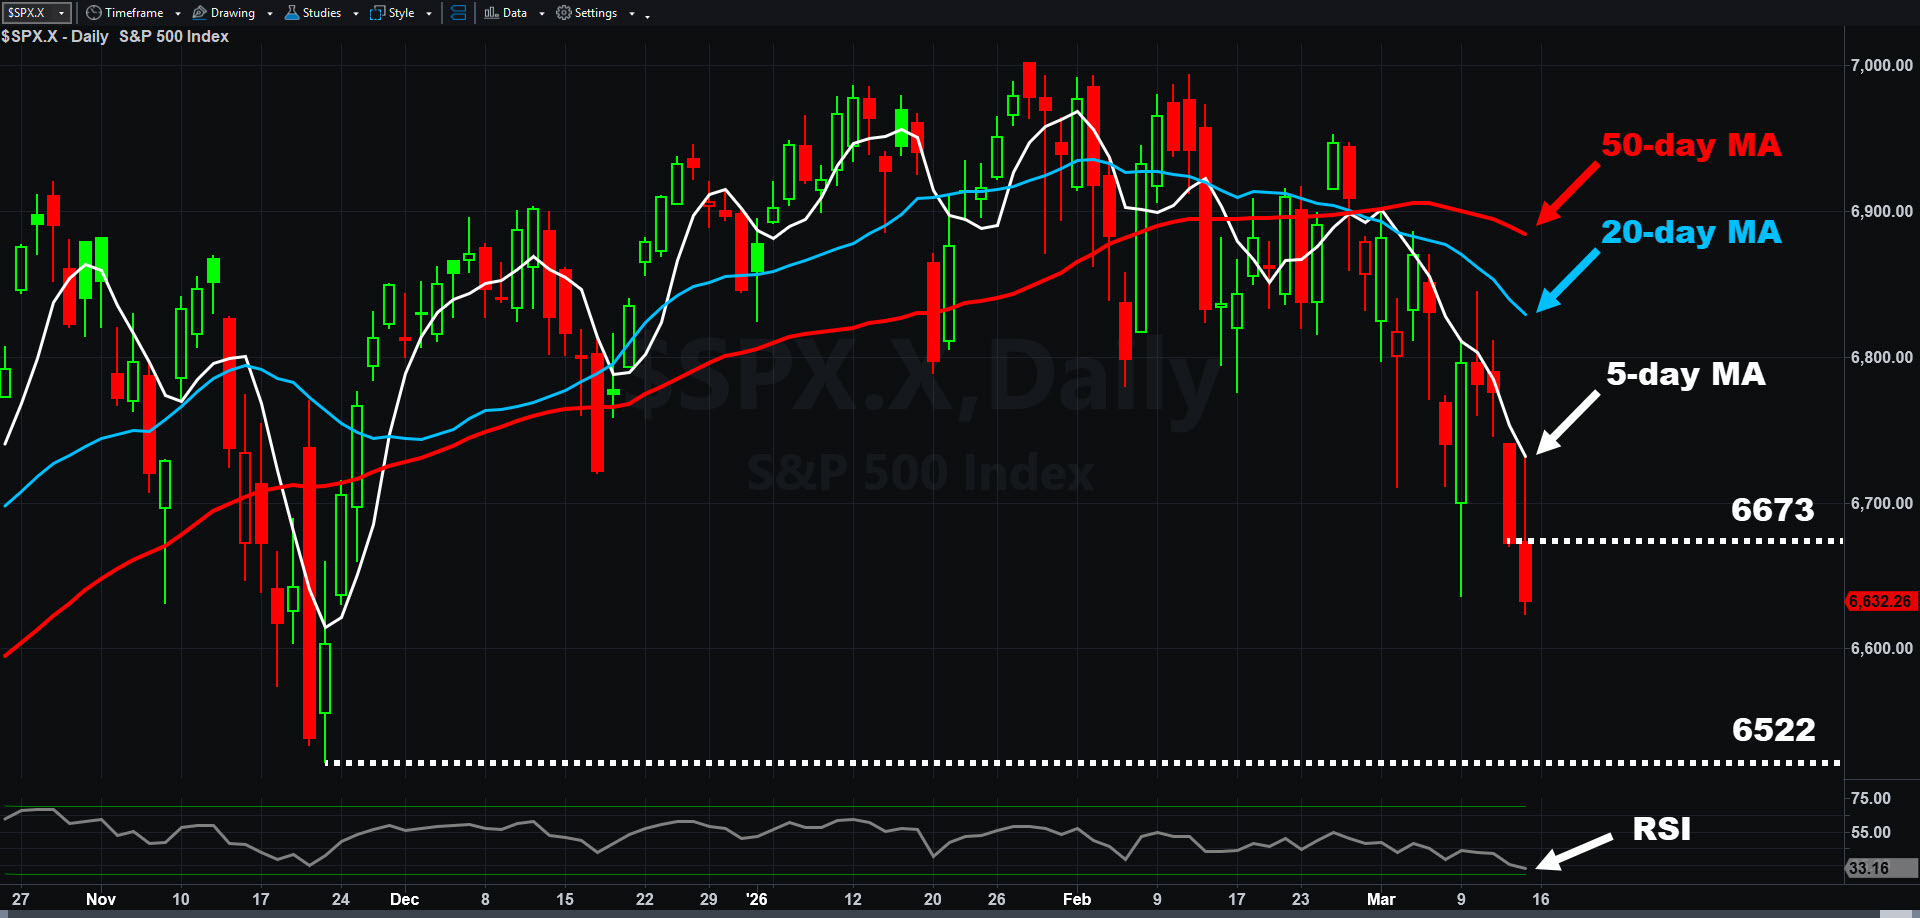Expand the arrow beside Studies

pos(356,14)
